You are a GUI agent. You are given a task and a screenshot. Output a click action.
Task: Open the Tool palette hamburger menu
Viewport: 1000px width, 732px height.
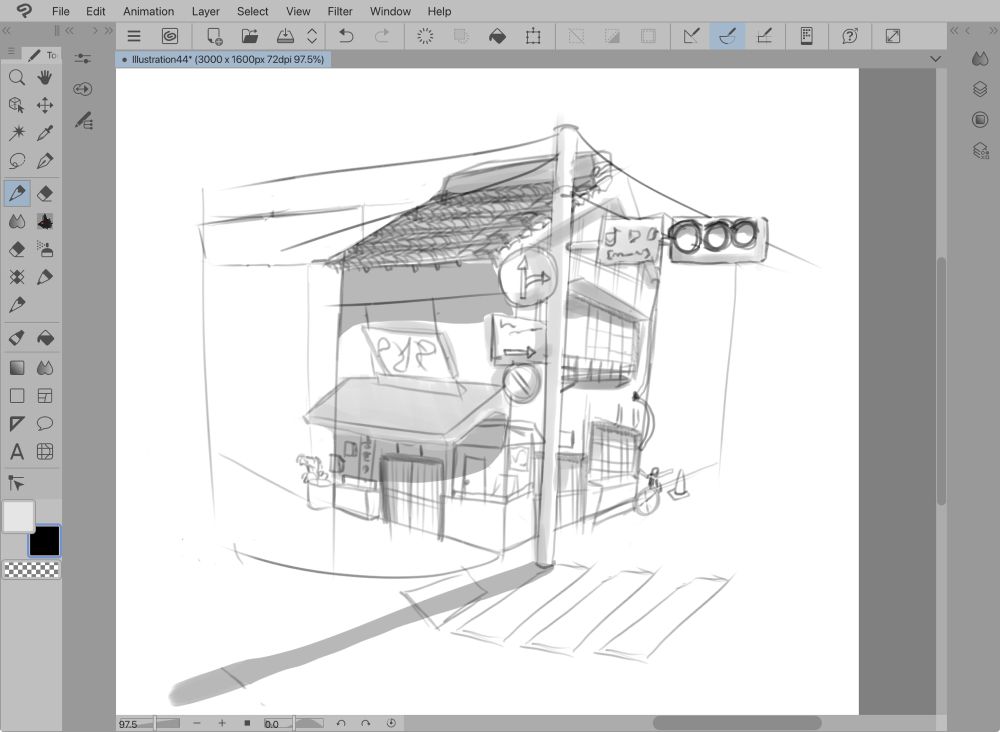coord(11,52)
